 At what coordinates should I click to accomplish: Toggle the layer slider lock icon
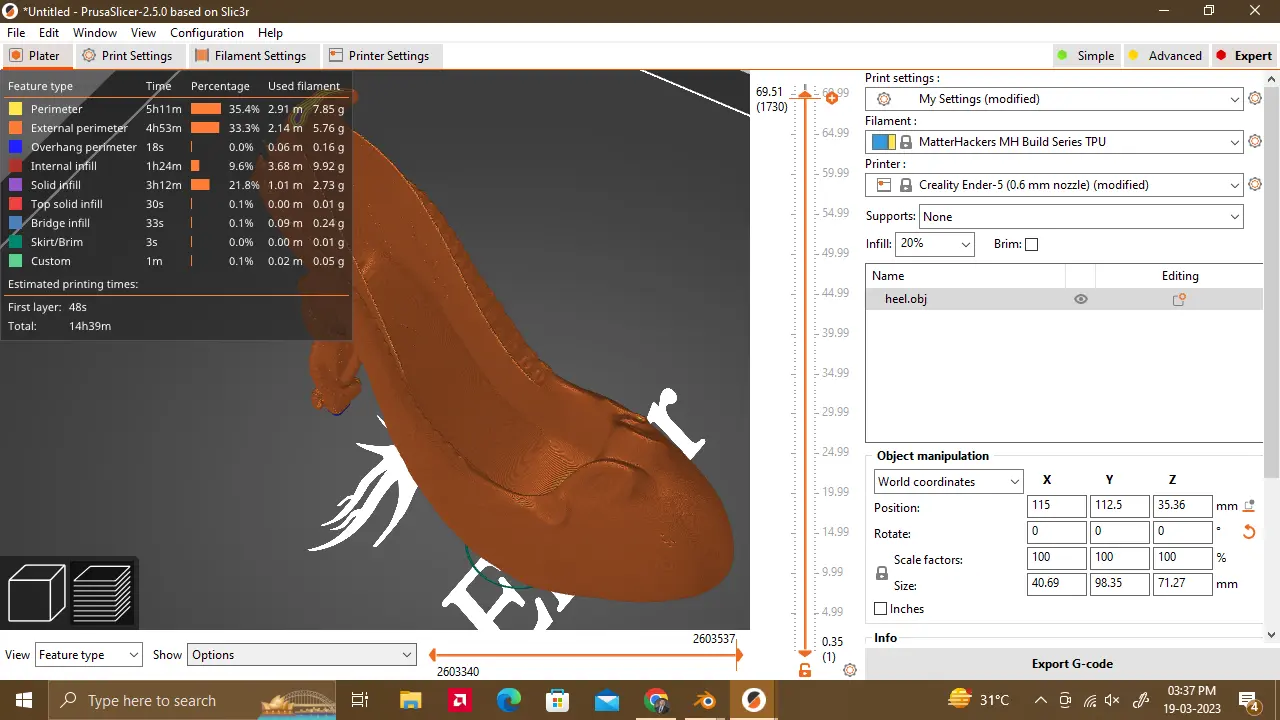805,670
